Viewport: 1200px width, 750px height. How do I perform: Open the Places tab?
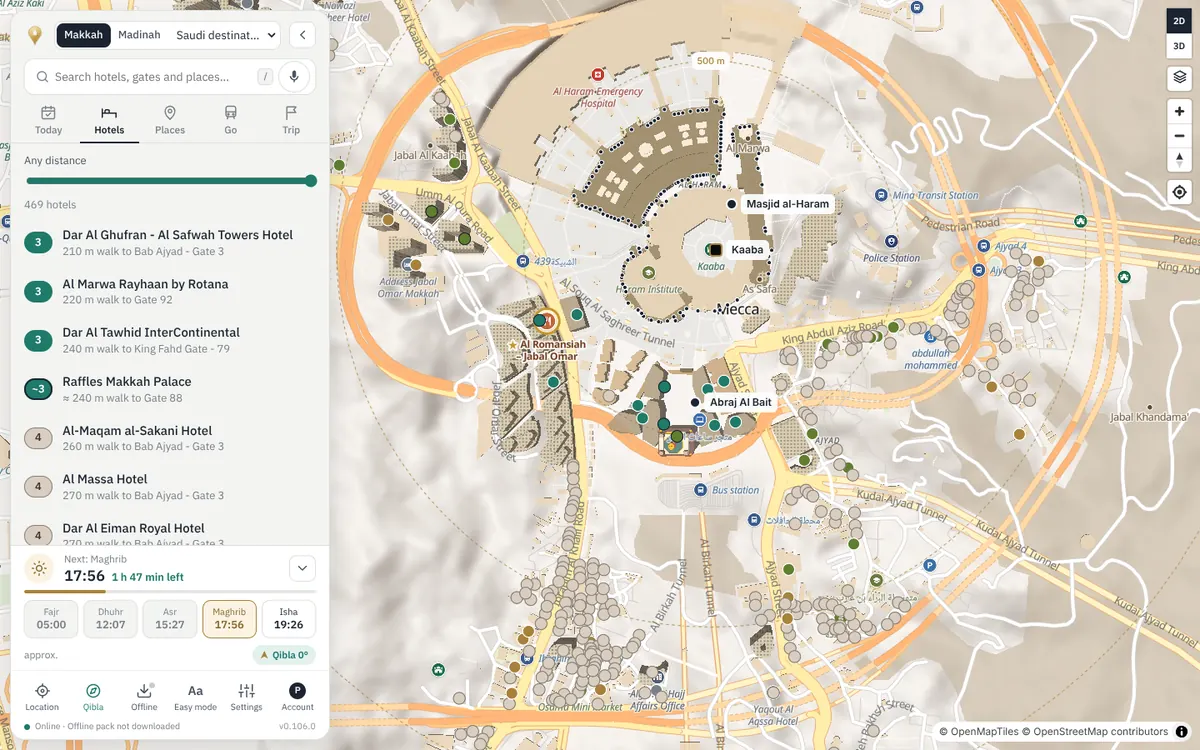pyautogui.click(x=170, y=120)
